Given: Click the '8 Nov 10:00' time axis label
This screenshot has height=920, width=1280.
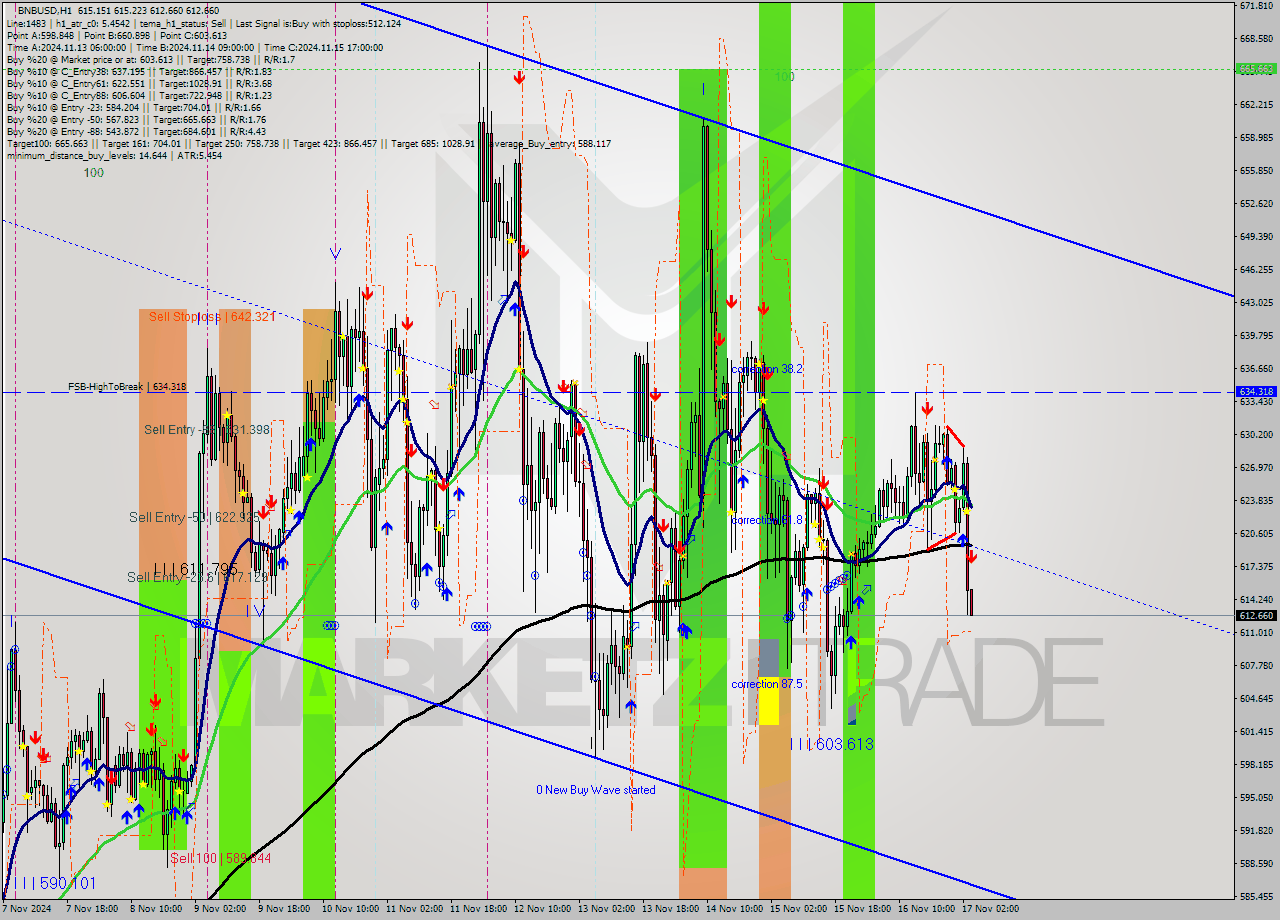Looking at the screenshot, I should [157, 909].
